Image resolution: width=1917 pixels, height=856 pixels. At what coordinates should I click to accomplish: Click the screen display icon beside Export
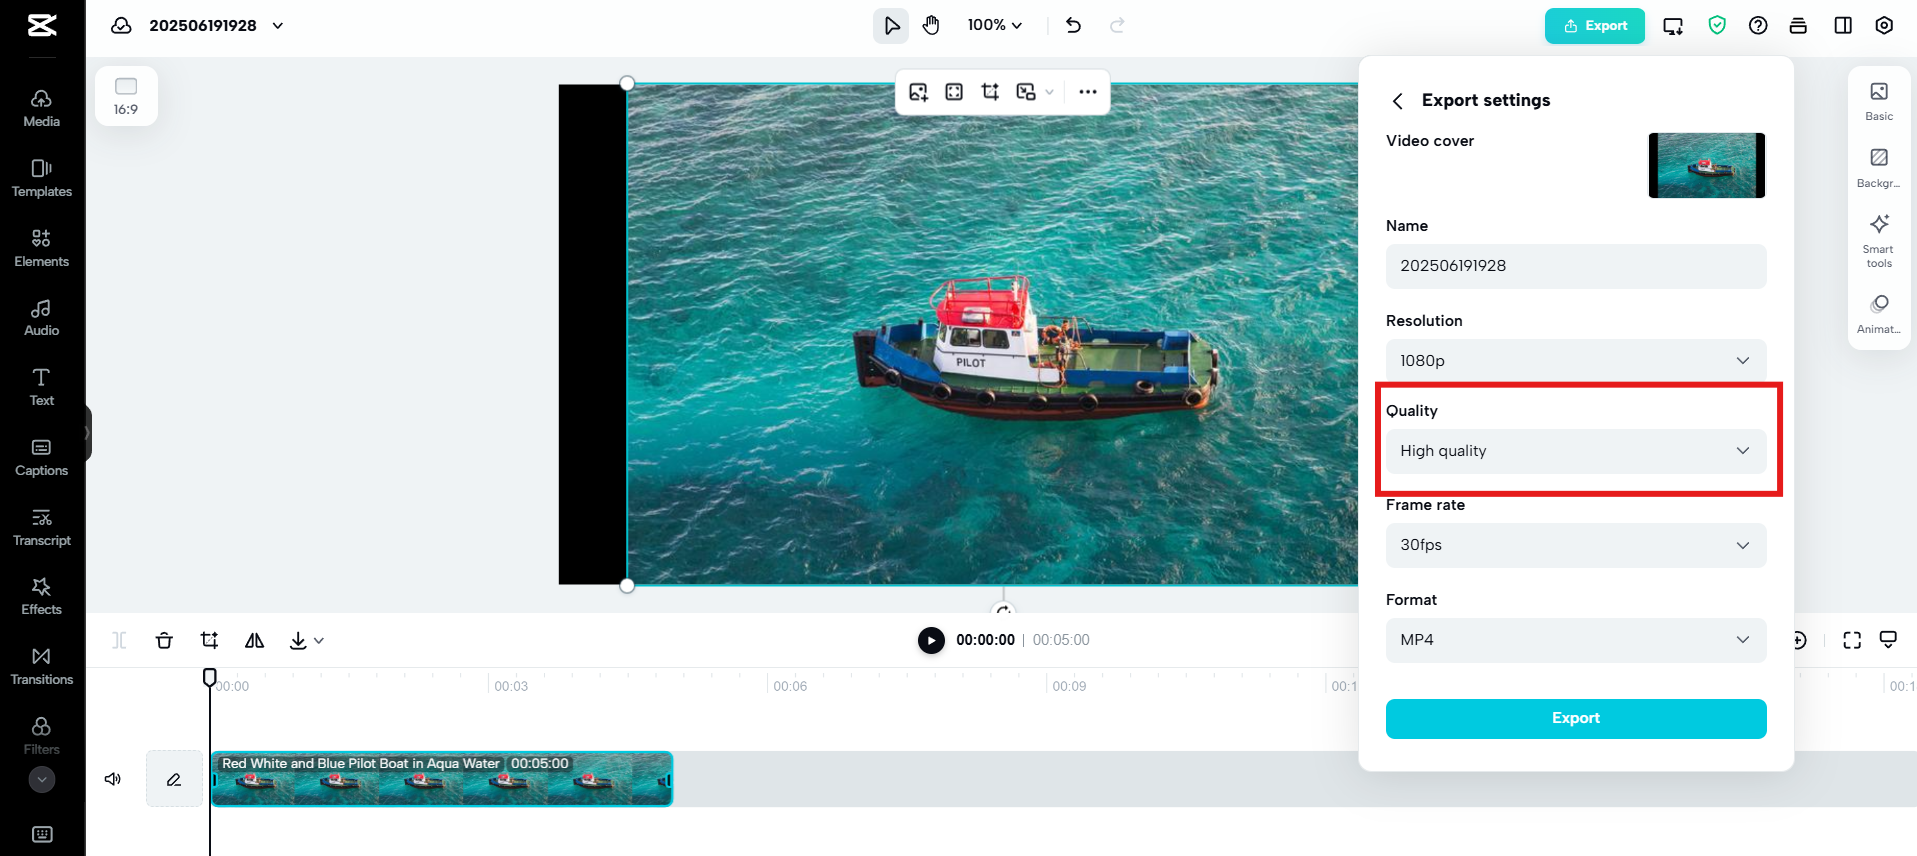coord(1673,26)
